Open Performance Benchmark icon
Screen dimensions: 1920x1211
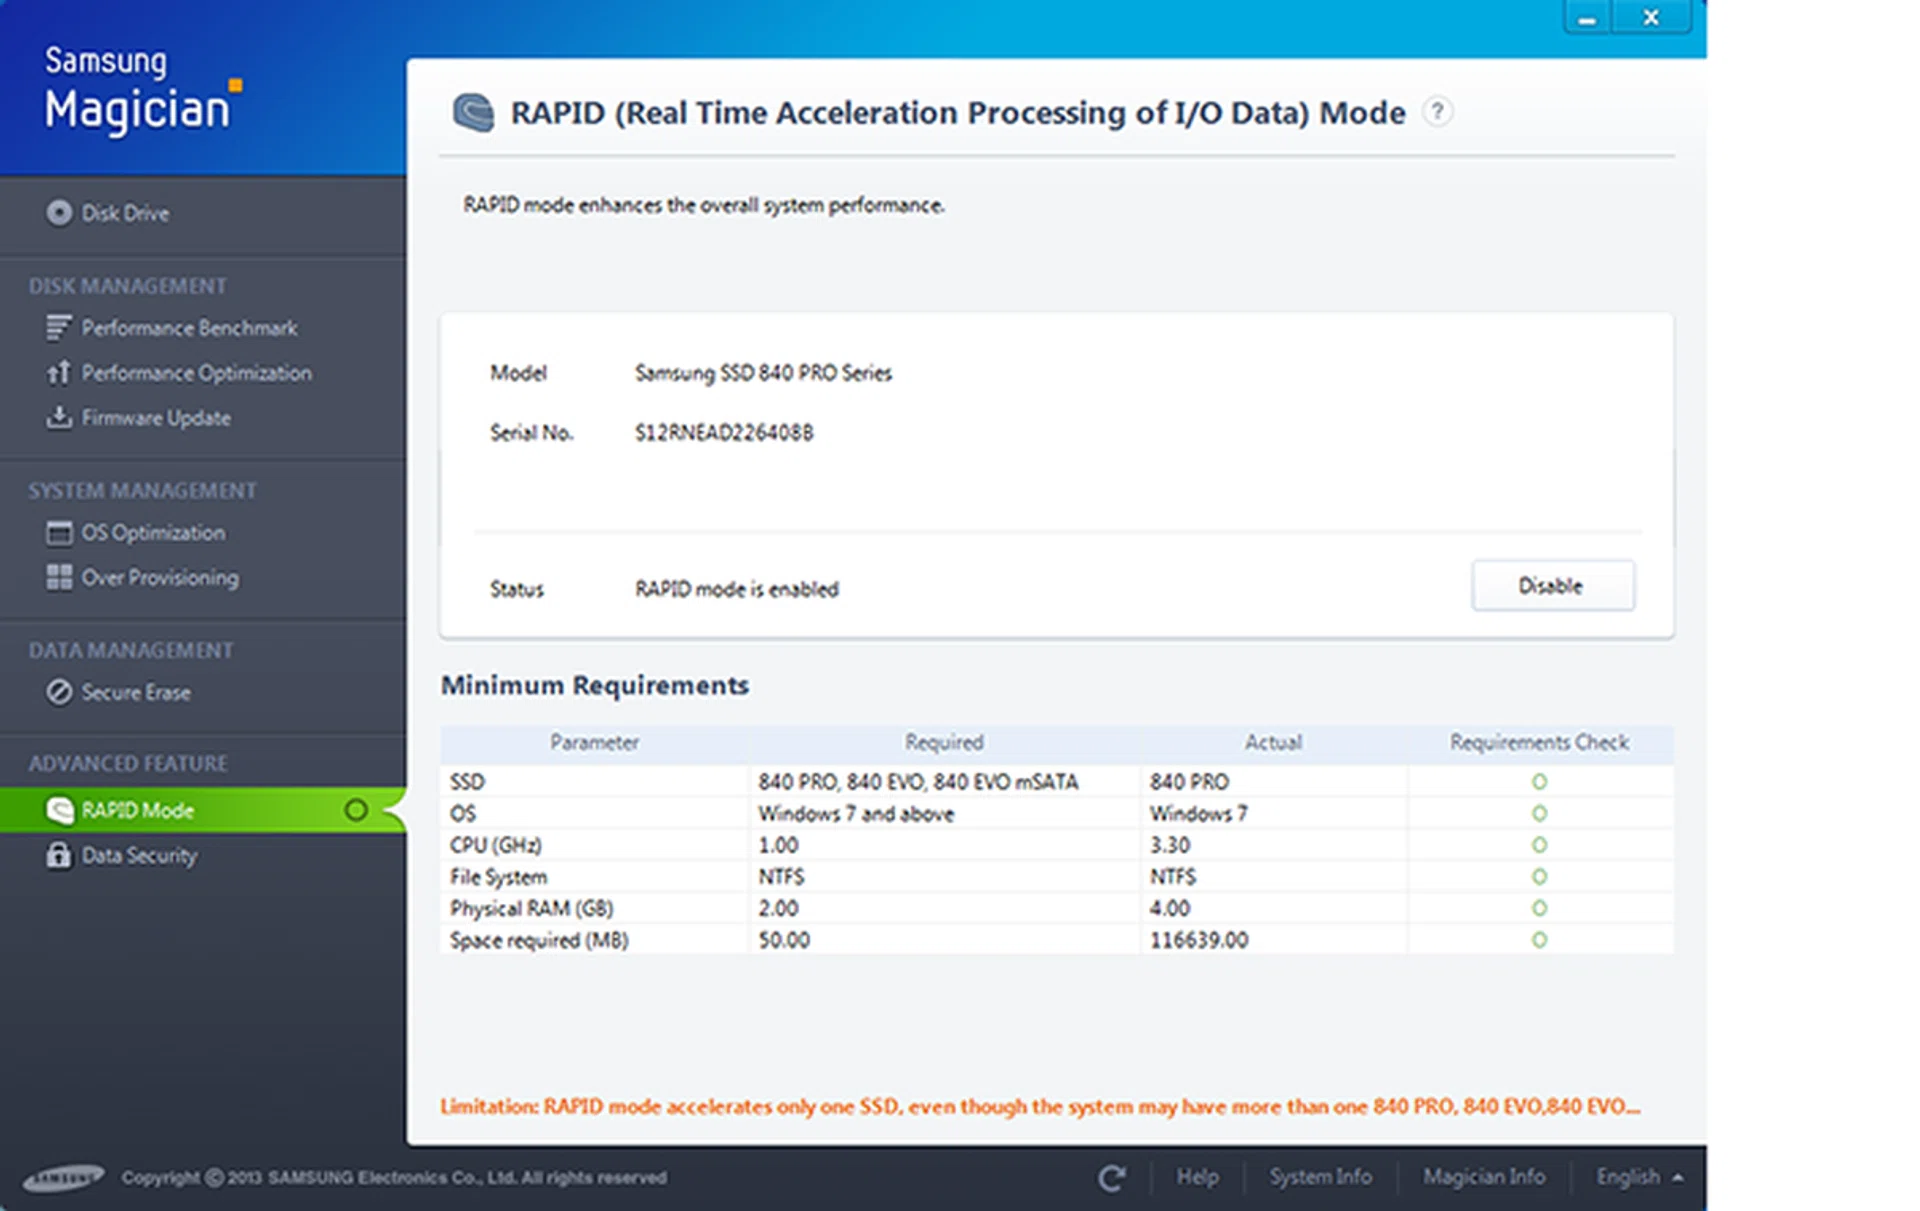click(59, 328)
